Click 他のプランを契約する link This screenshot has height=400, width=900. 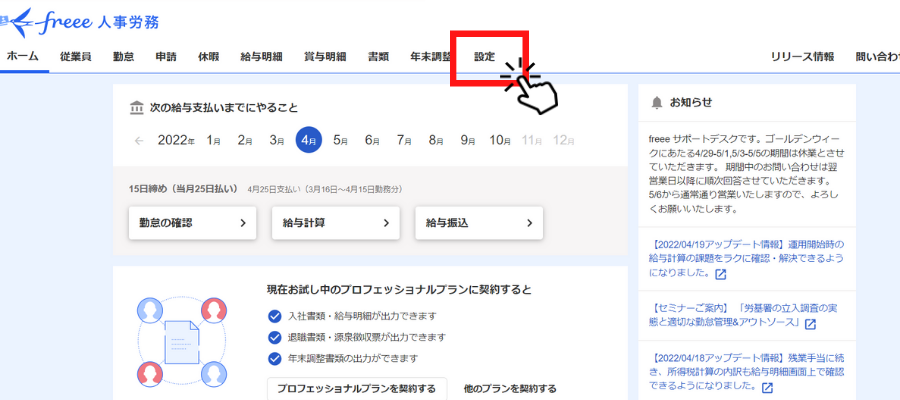(509, 389)
